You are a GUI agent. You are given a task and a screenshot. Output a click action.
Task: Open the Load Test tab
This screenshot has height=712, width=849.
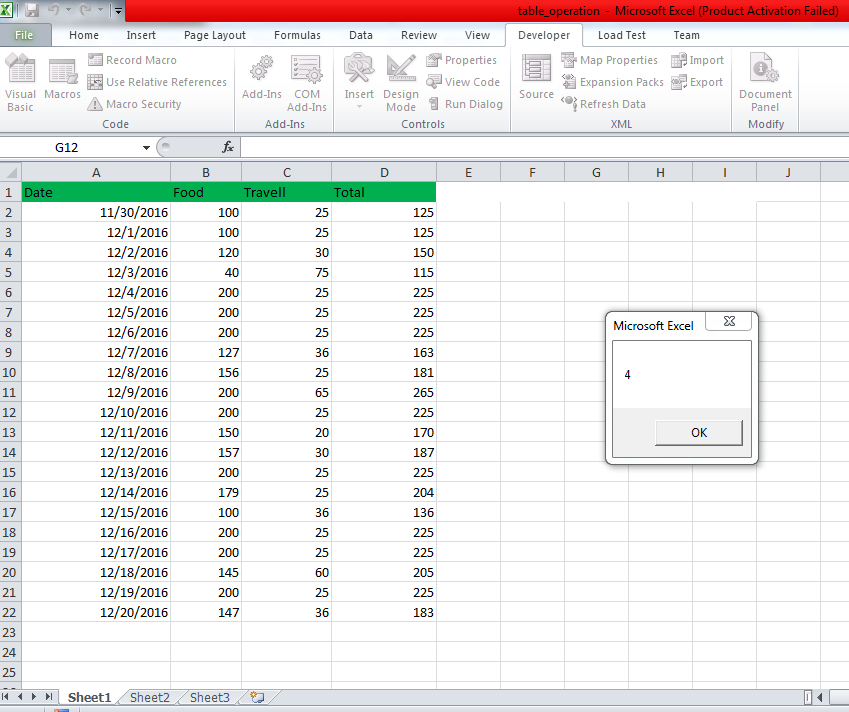click(x=621, y=35)
